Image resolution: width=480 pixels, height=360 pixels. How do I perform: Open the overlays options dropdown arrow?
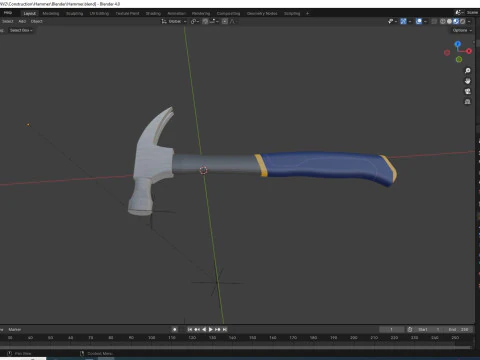click(x=425, y=21)
